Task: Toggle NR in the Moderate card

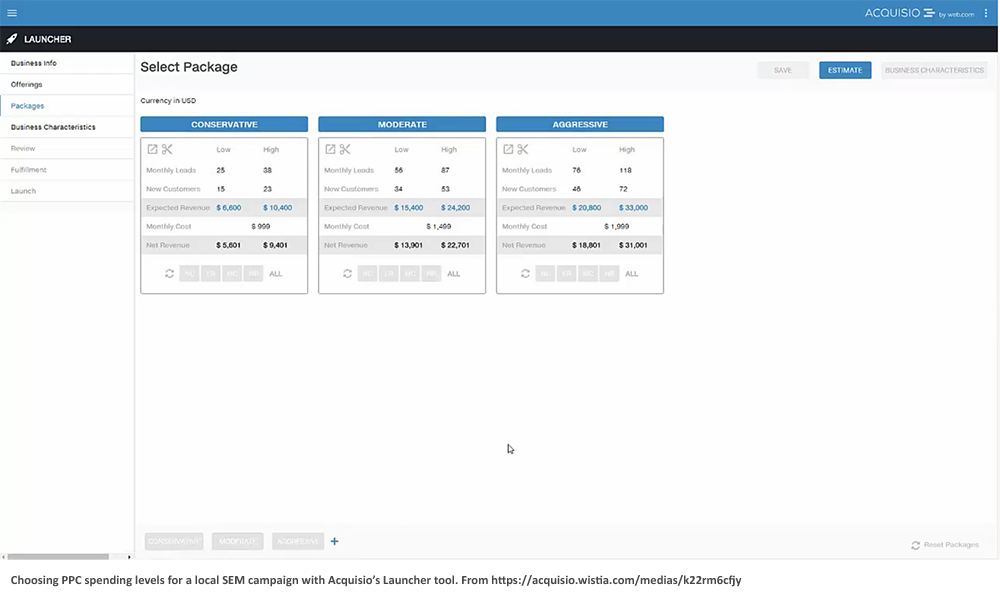Action: pos(431,274)
